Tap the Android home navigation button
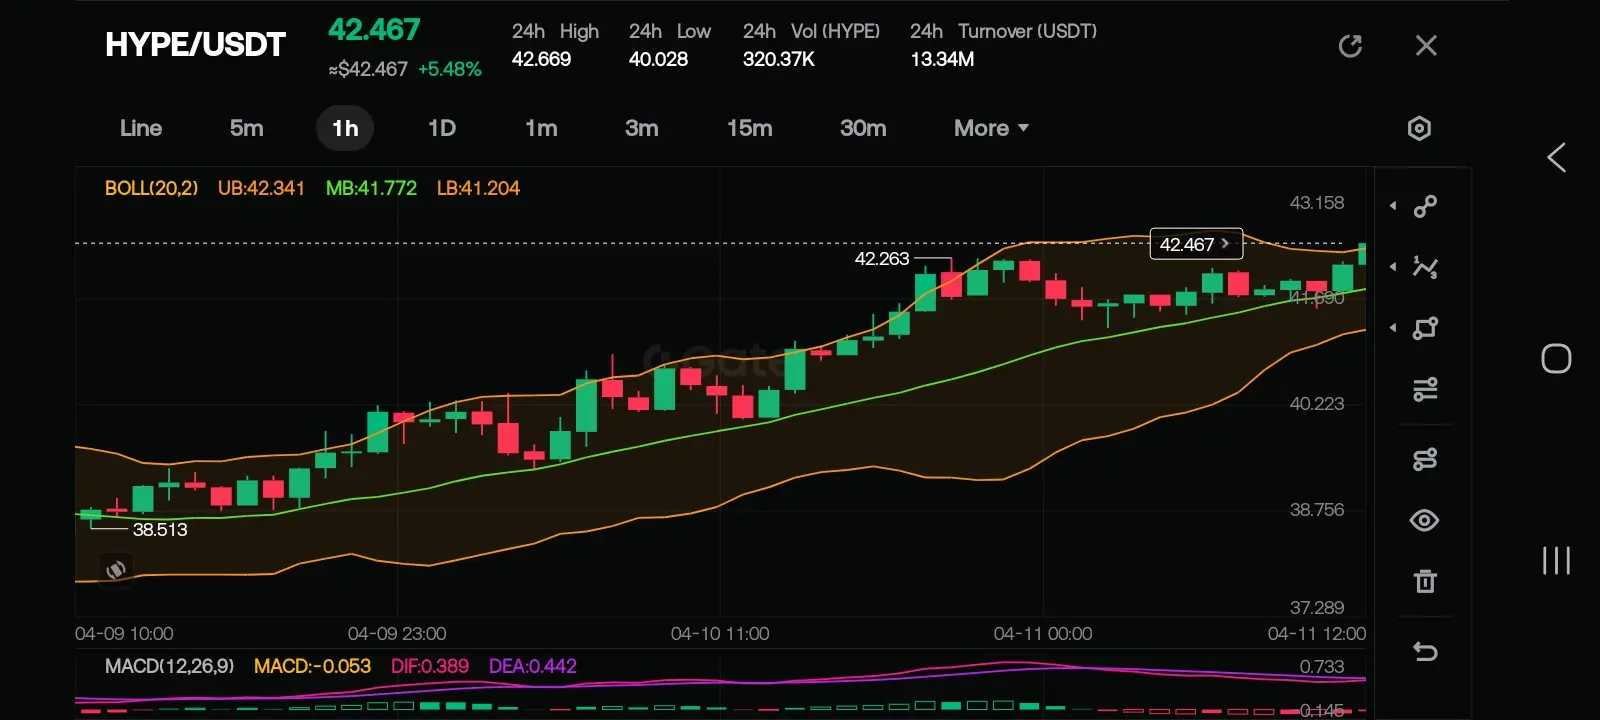Image resolution: width=1600 pixels, height=720 pixels. [1556, 358]
